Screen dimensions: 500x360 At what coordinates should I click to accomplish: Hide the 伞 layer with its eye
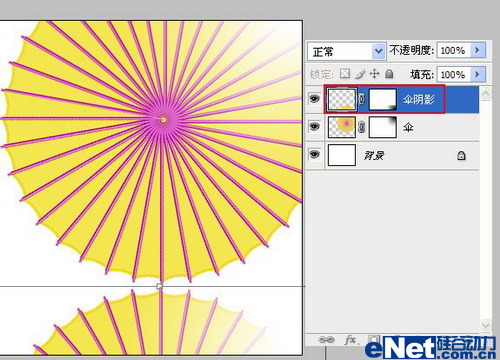pos(314,126)
